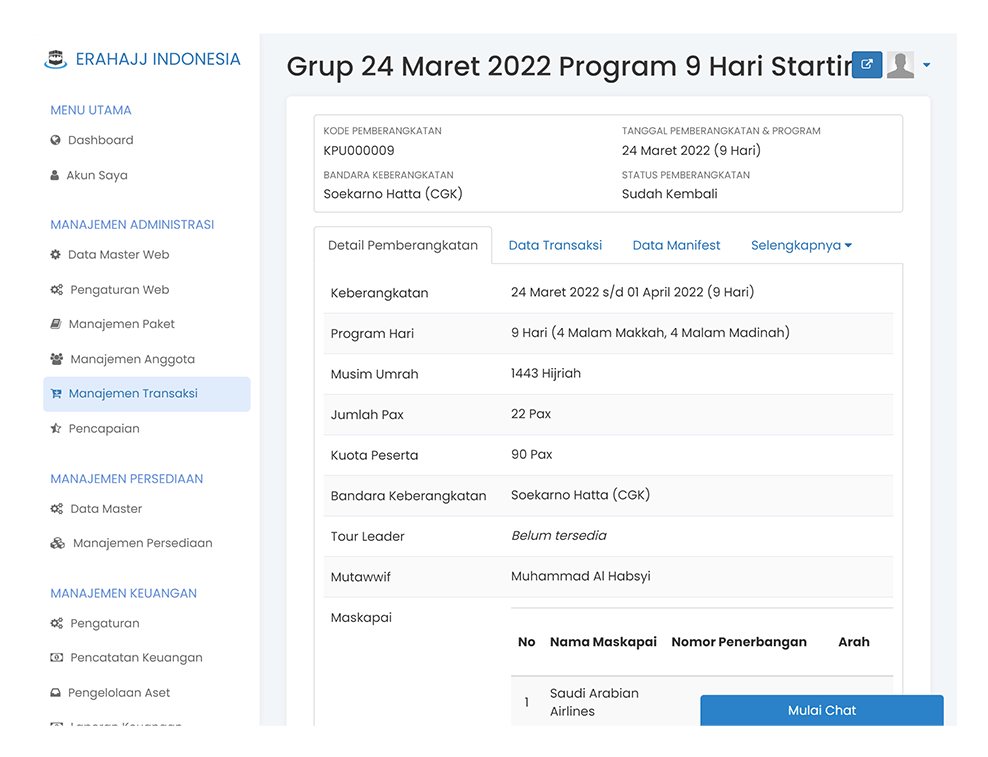Click the blue external-link icon button

[x=867, y=64]
